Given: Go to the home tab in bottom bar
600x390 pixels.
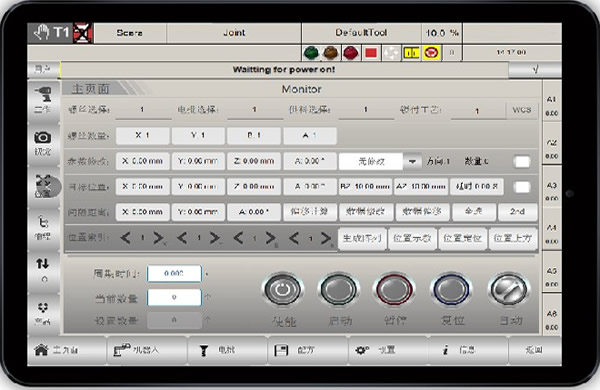Looking at the screenshot, I should (67, 350).
